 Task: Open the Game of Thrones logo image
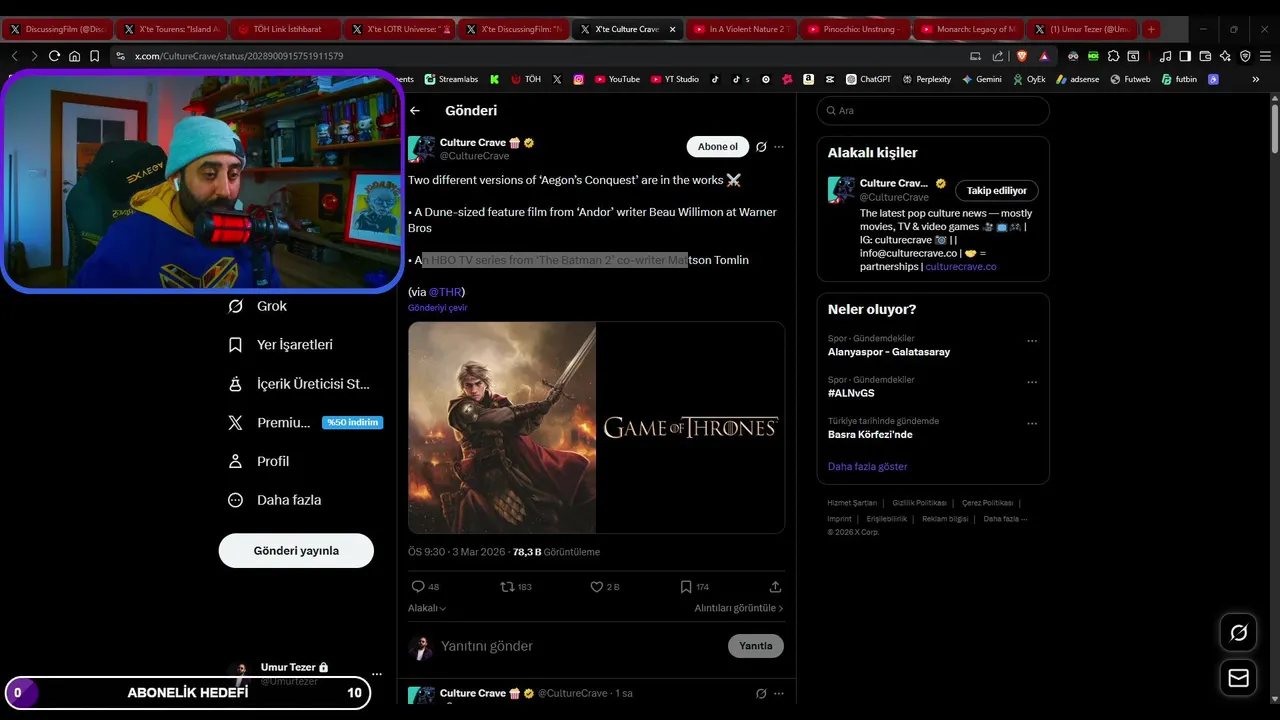[x=690, y=427]
